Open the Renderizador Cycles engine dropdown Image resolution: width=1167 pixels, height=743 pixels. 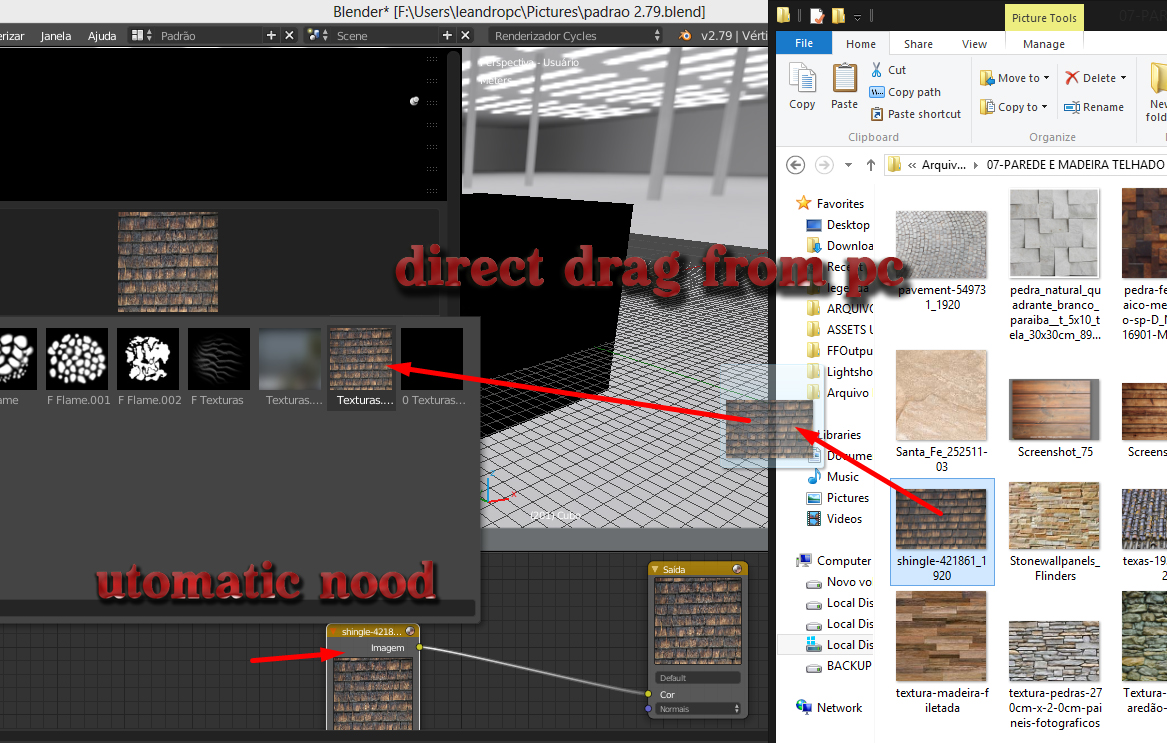click(575, 35)
